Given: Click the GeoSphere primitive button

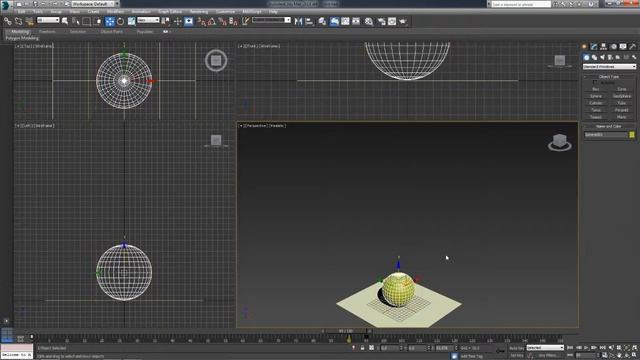Looking at the screenshot, I should coord(622,96).
